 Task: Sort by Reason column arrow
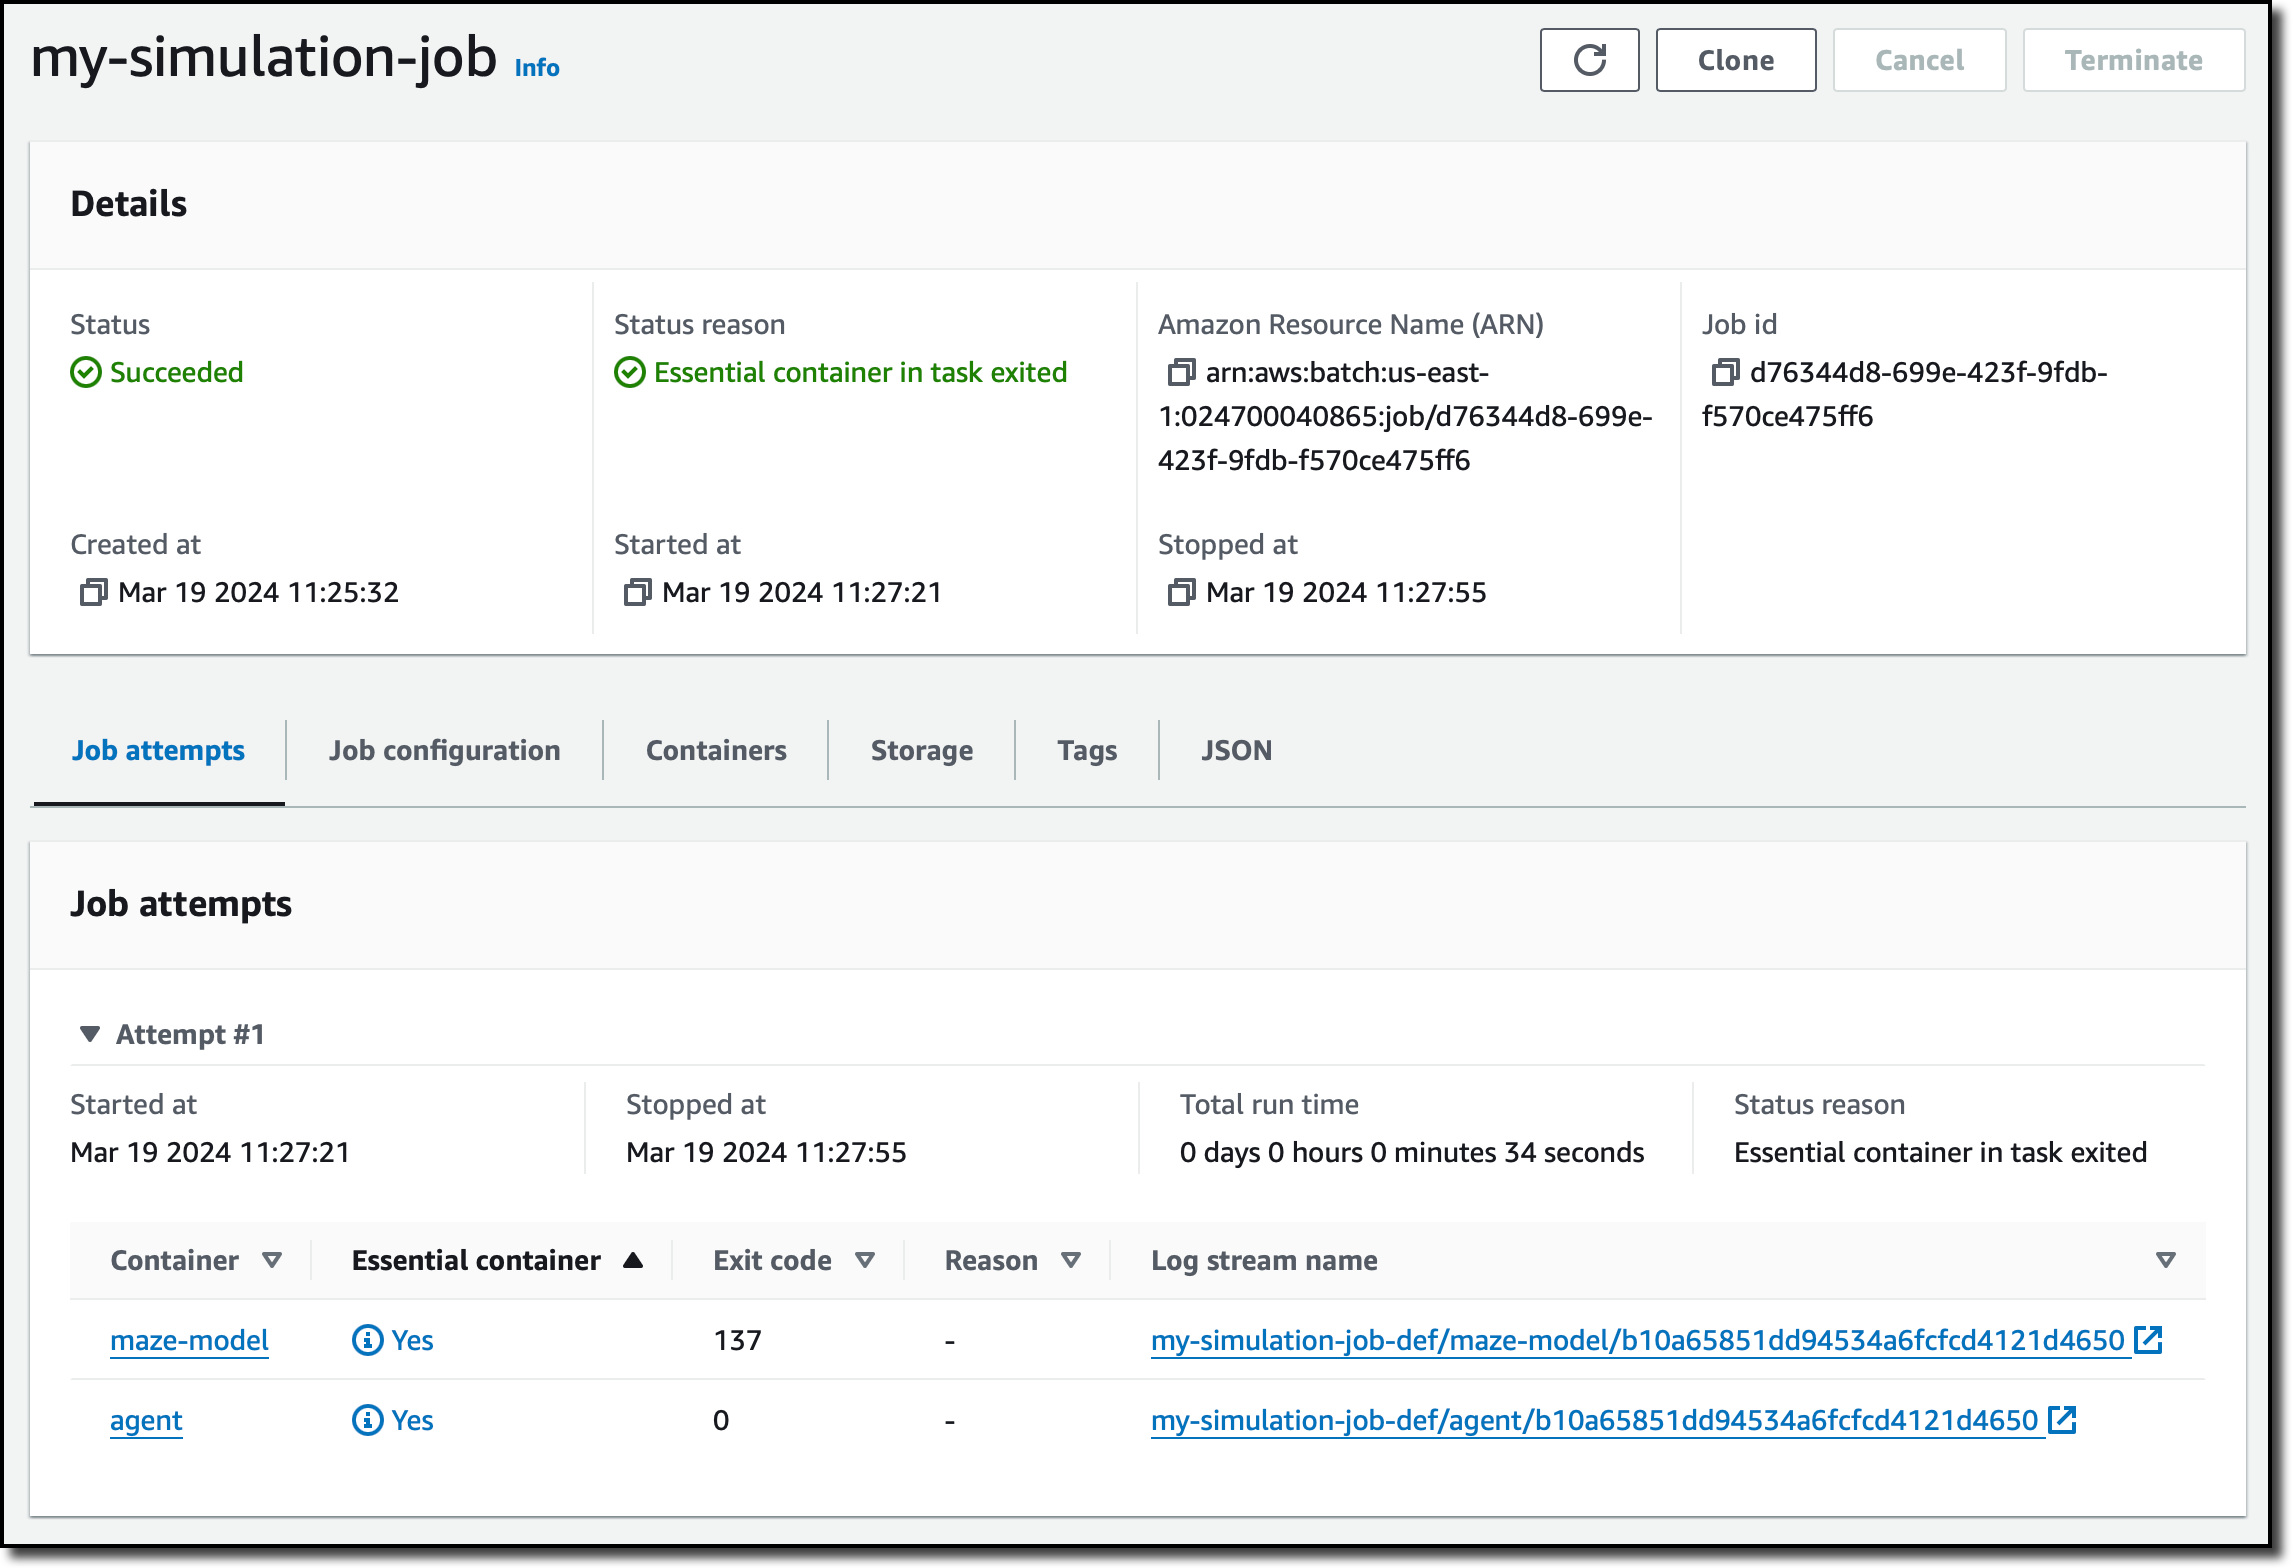click(x=1070, y=1260)
